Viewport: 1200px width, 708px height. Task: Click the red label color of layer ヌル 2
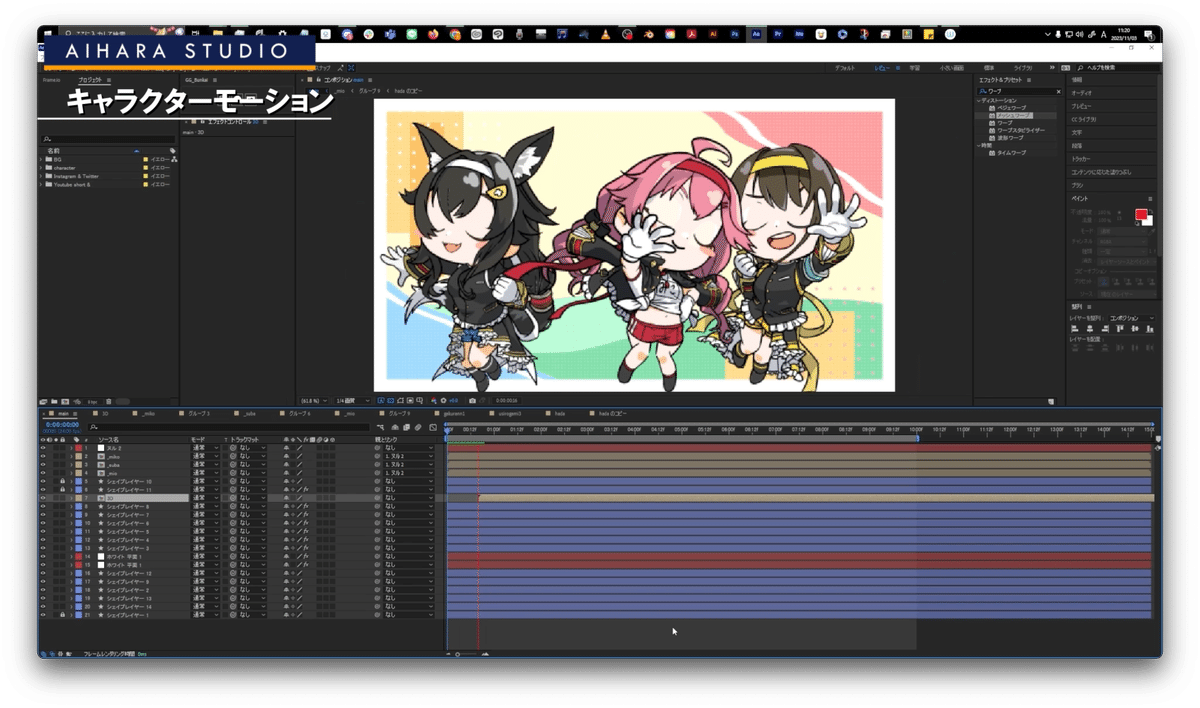78,448
